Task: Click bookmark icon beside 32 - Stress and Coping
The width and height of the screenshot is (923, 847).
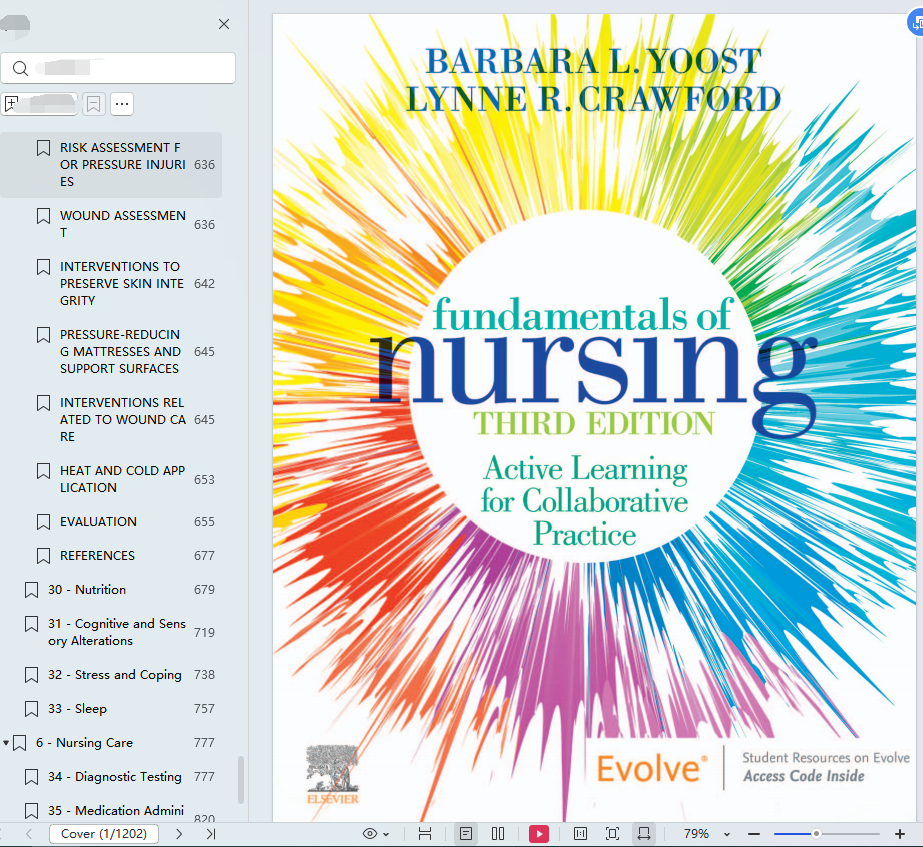Action: (x=31, y=675)
